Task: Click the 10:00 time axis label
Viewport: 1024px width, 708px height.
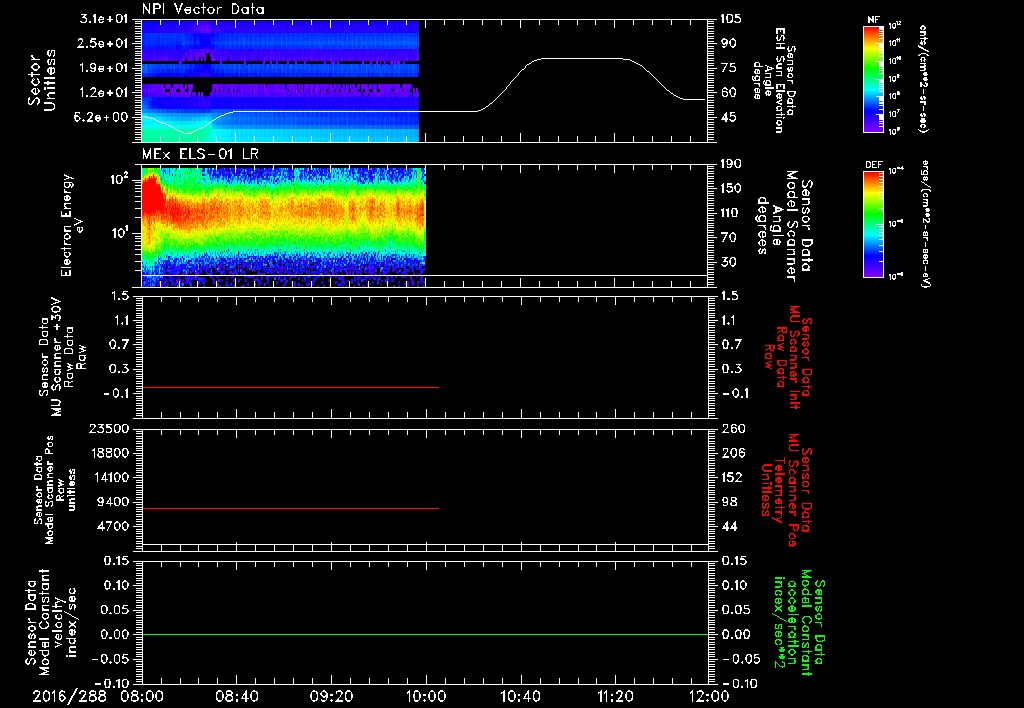Action: (426, 695)
